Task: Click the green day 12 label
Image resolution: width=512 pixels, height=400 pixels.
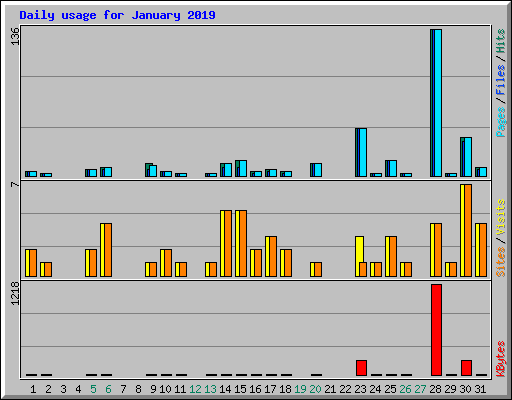Action: coord(195,389)
